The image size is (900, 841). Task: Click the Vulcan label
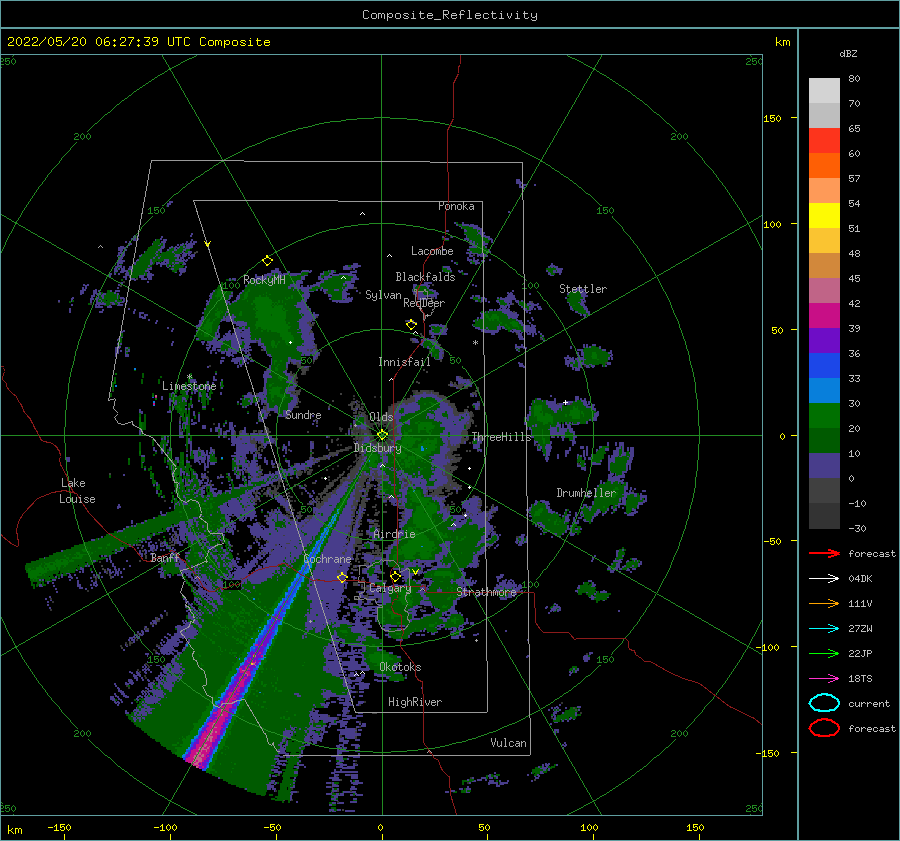pyautogui.click(x=508, y=743)
